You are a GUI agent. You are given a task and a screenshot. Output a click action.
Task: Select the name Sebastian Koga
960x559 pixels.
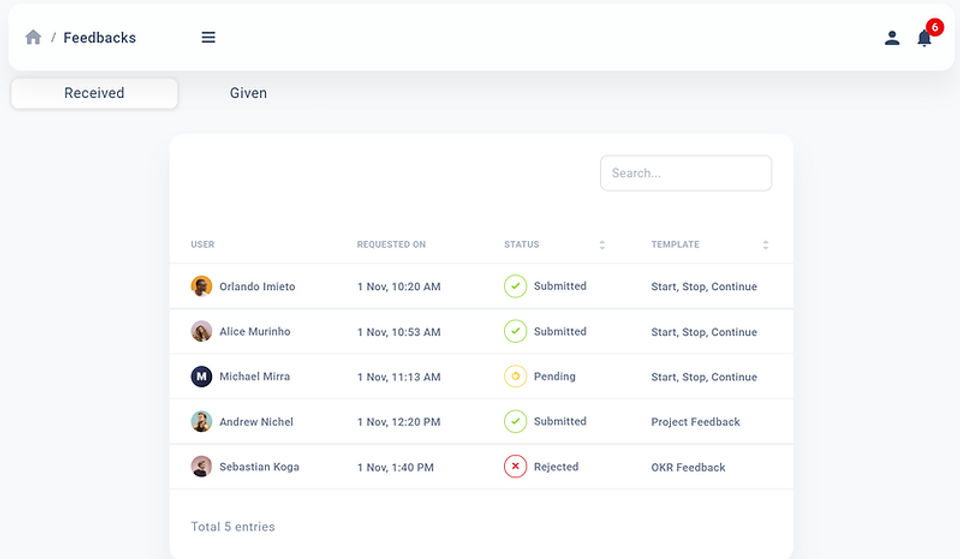[260, 467]
